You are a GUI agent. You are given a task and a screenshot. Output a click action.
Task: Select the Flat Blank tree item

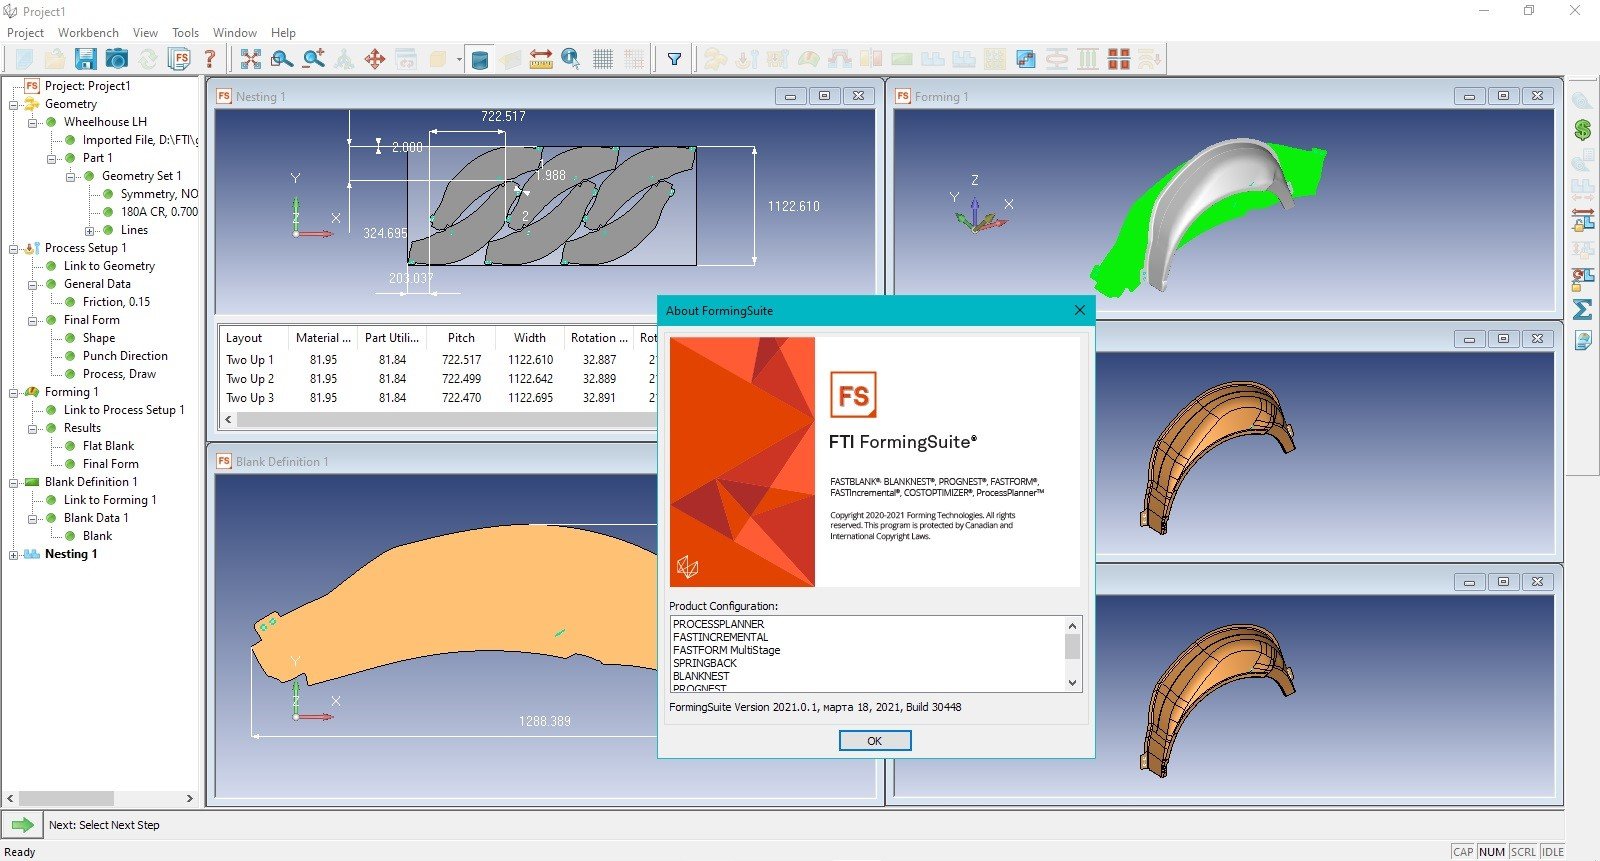pos(108,446)
